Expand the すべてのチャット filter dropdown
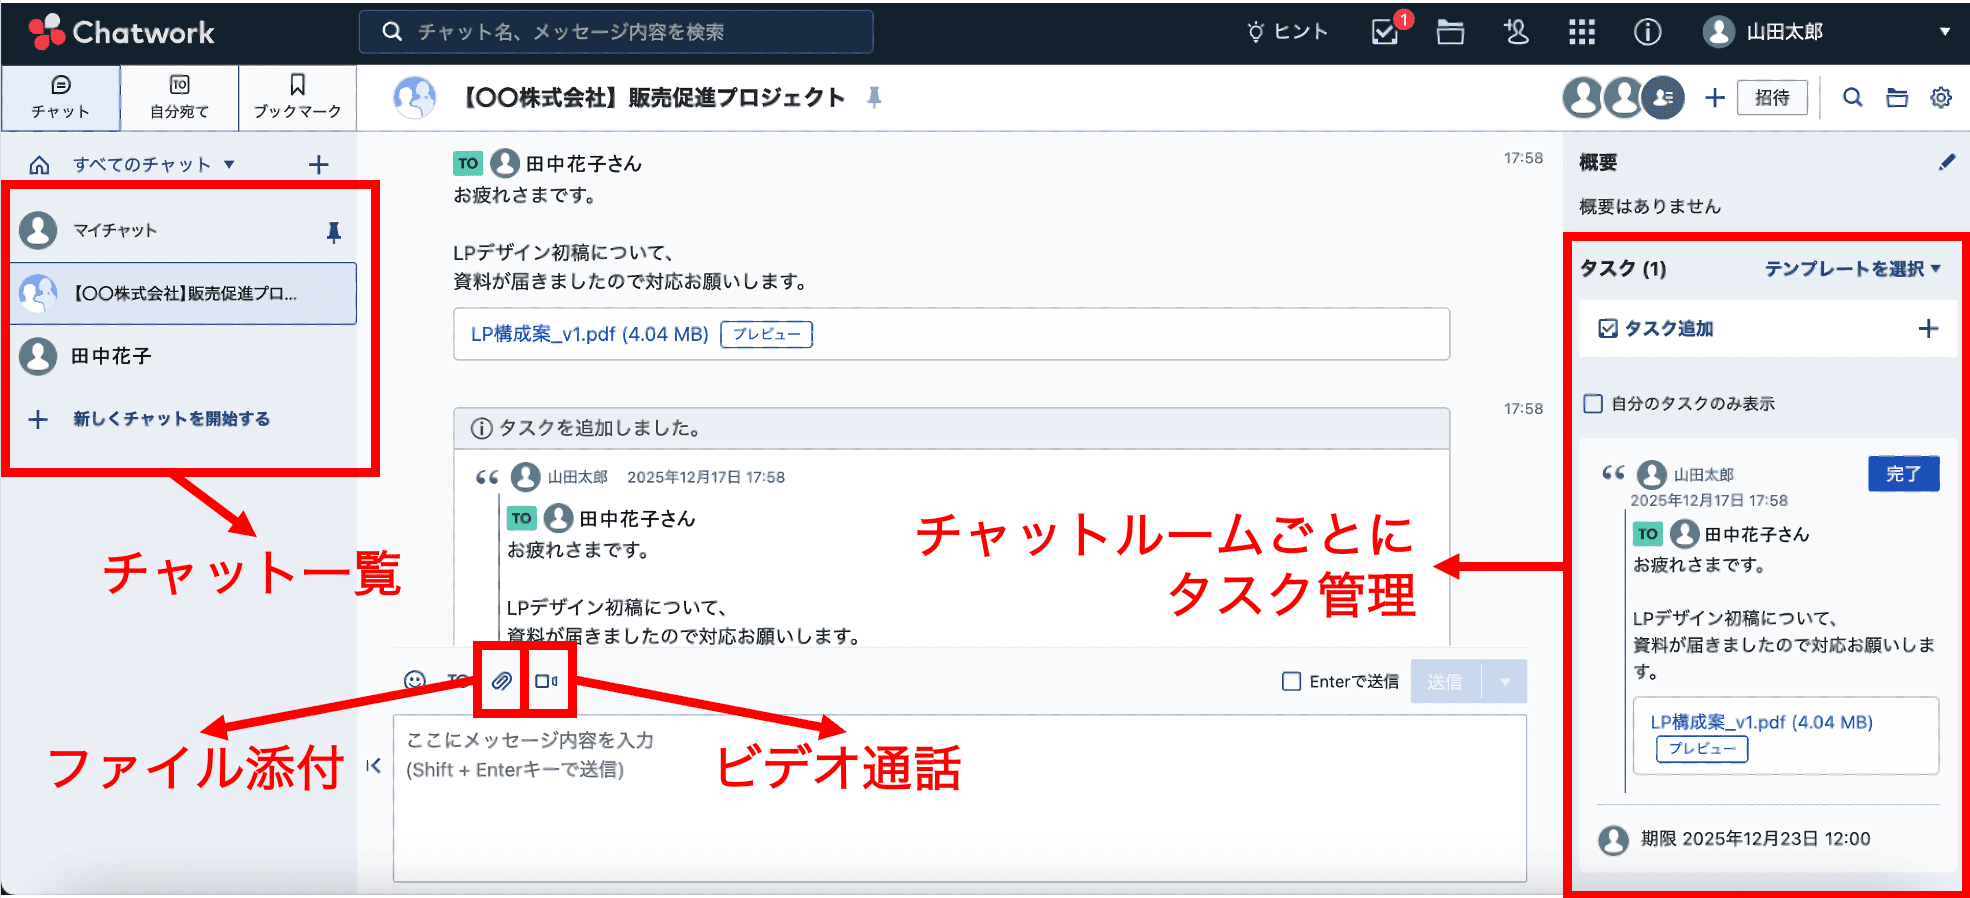1970x898 pixels. point(153,164)
